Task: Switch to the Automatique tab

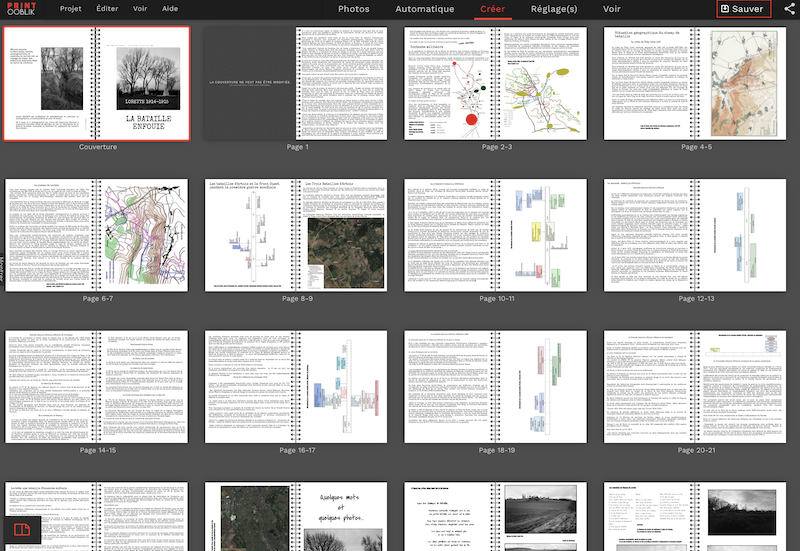Action: point(424,9)
